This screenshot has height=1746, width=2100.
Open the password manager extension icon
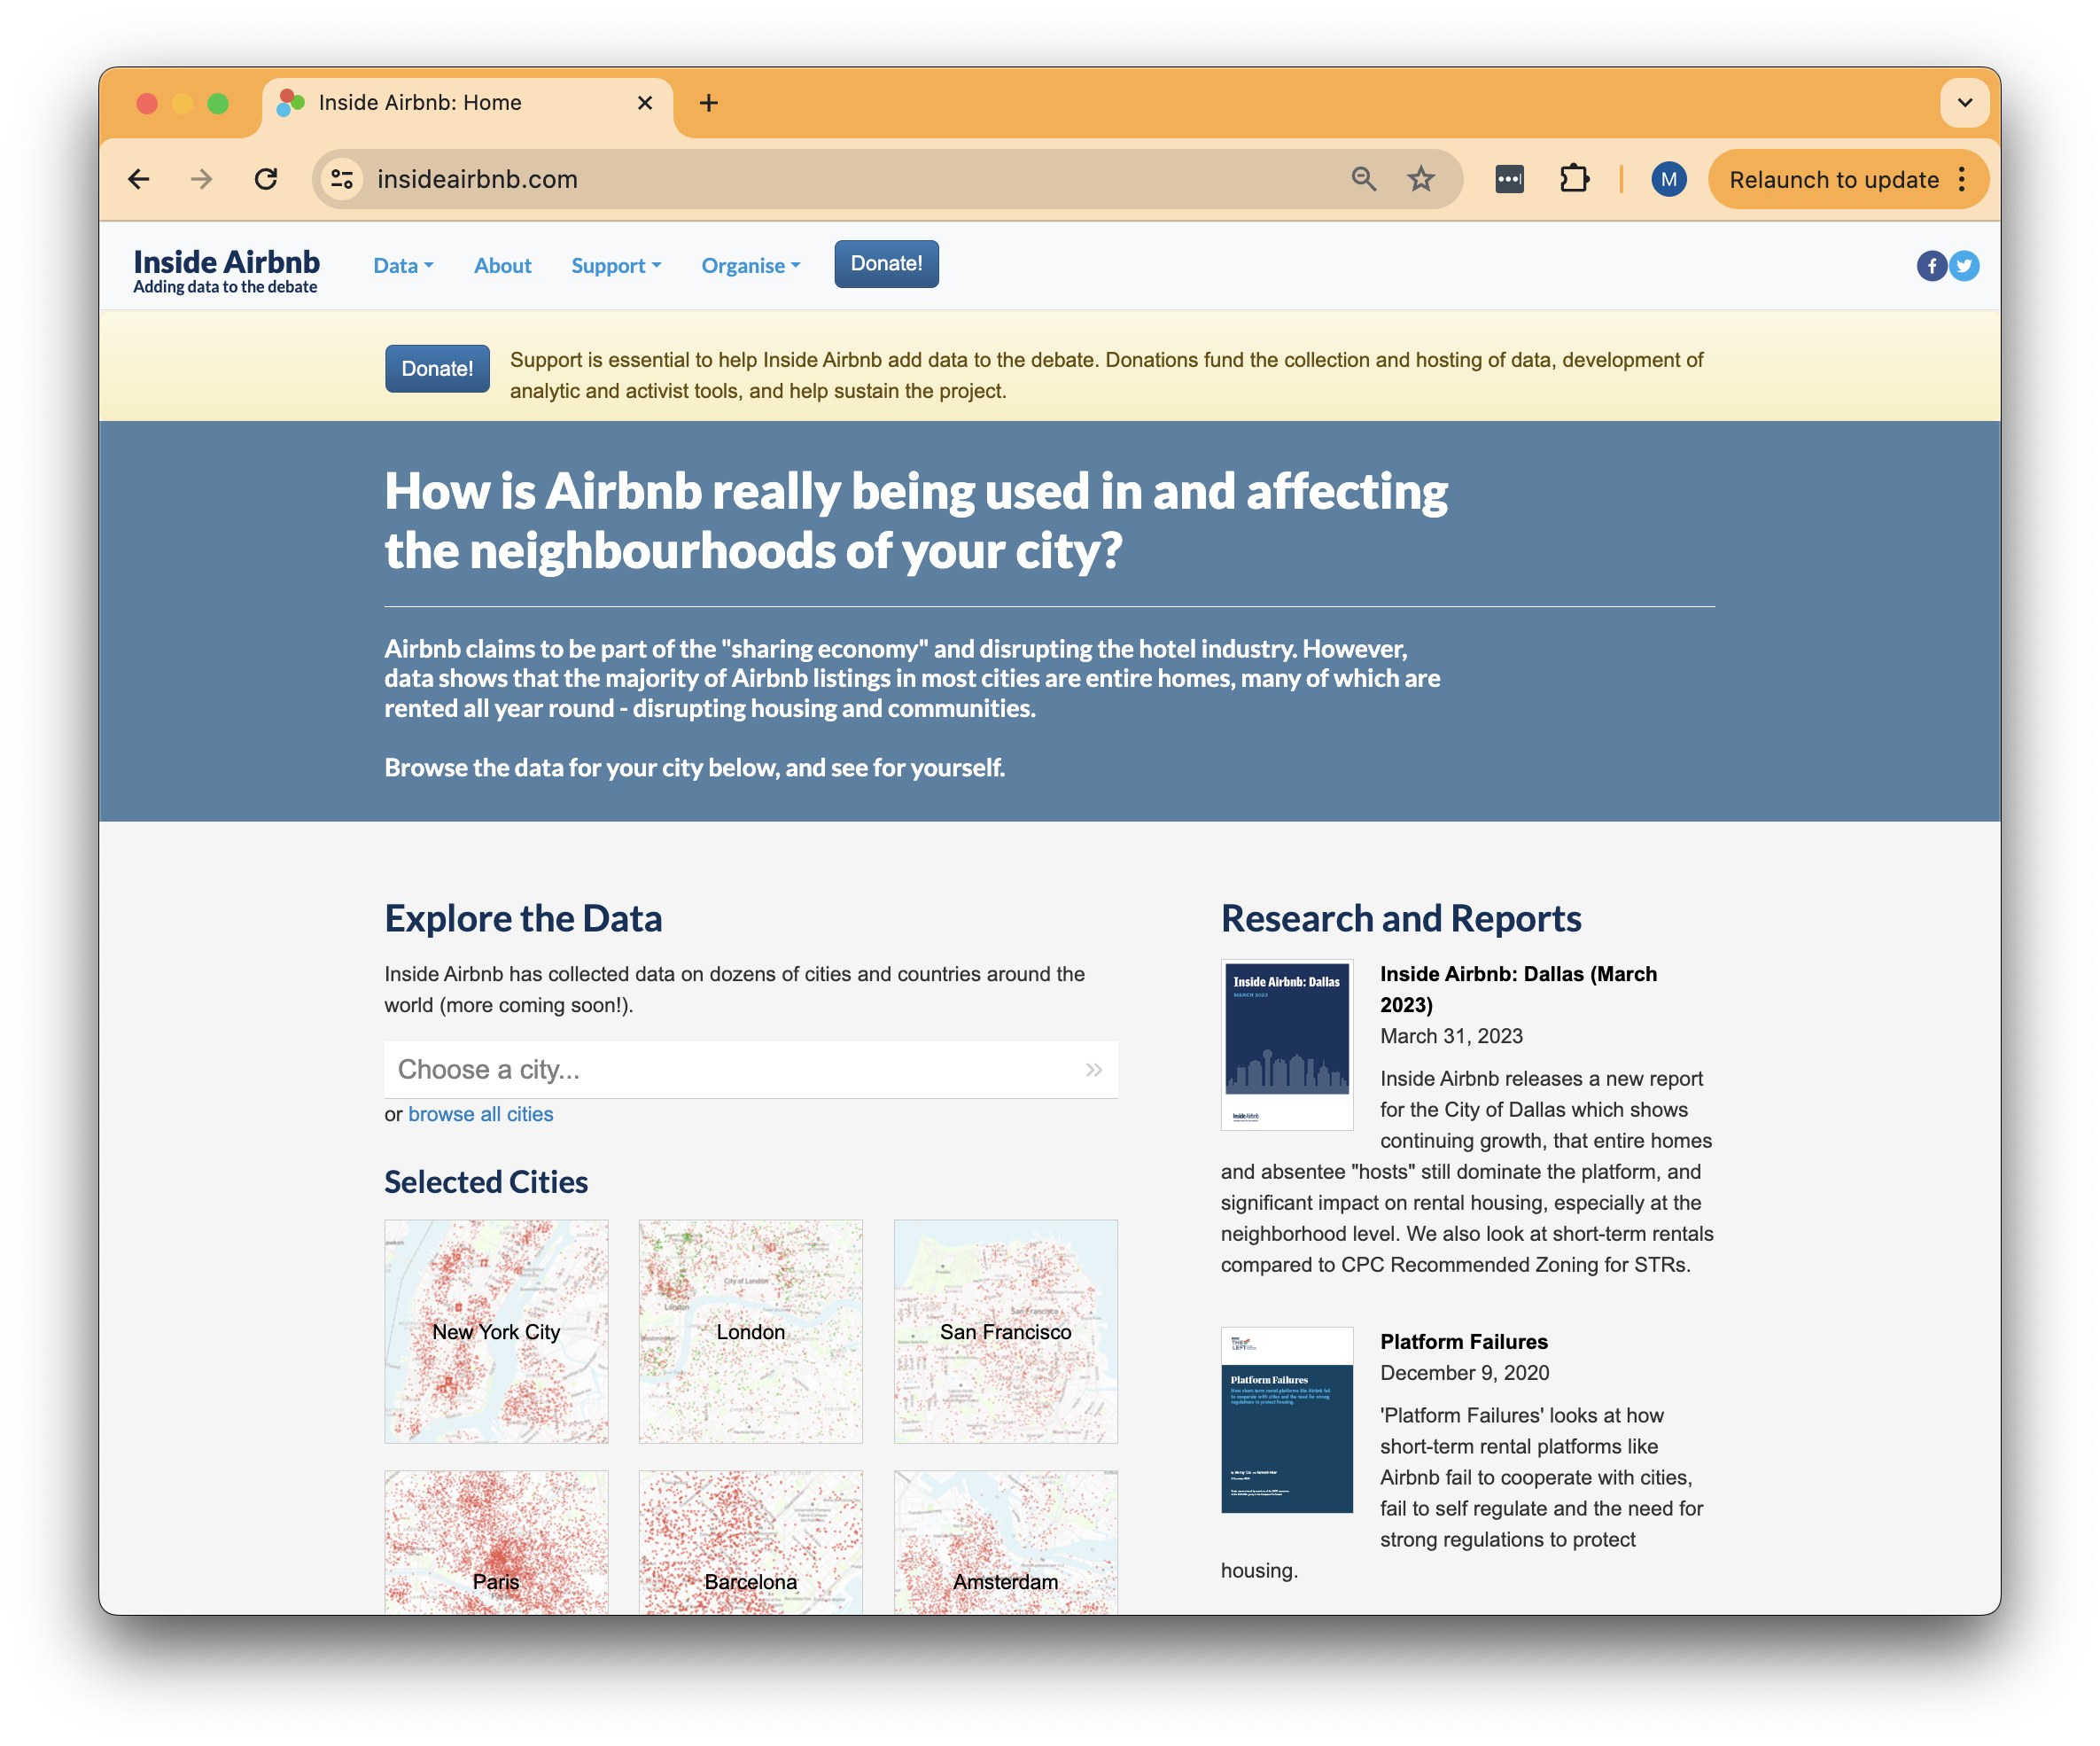click(x=1509, y=179)
